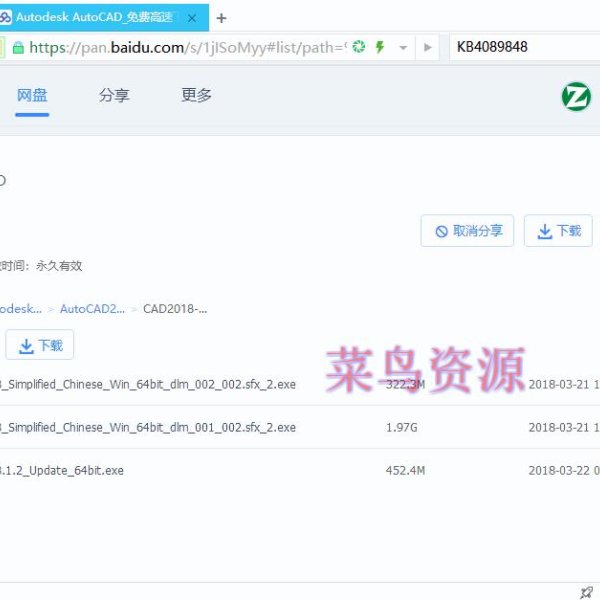Click the 下载 button above the file list
The height and width of the screenshot is (600, 600).
[40, 345]
